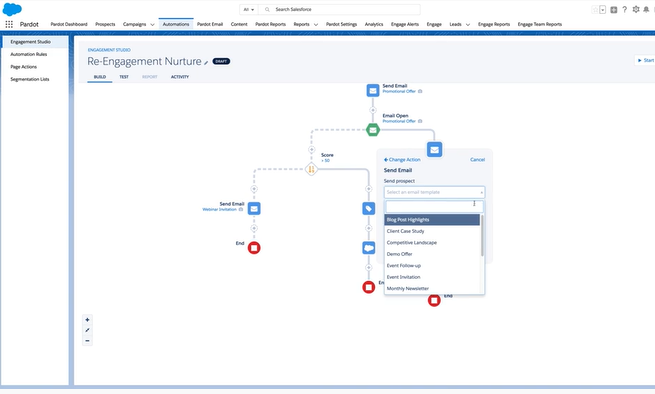Open the Pardot Email nav tab
The width and height of the screenshot is (655, 394).
click(210, 24)
